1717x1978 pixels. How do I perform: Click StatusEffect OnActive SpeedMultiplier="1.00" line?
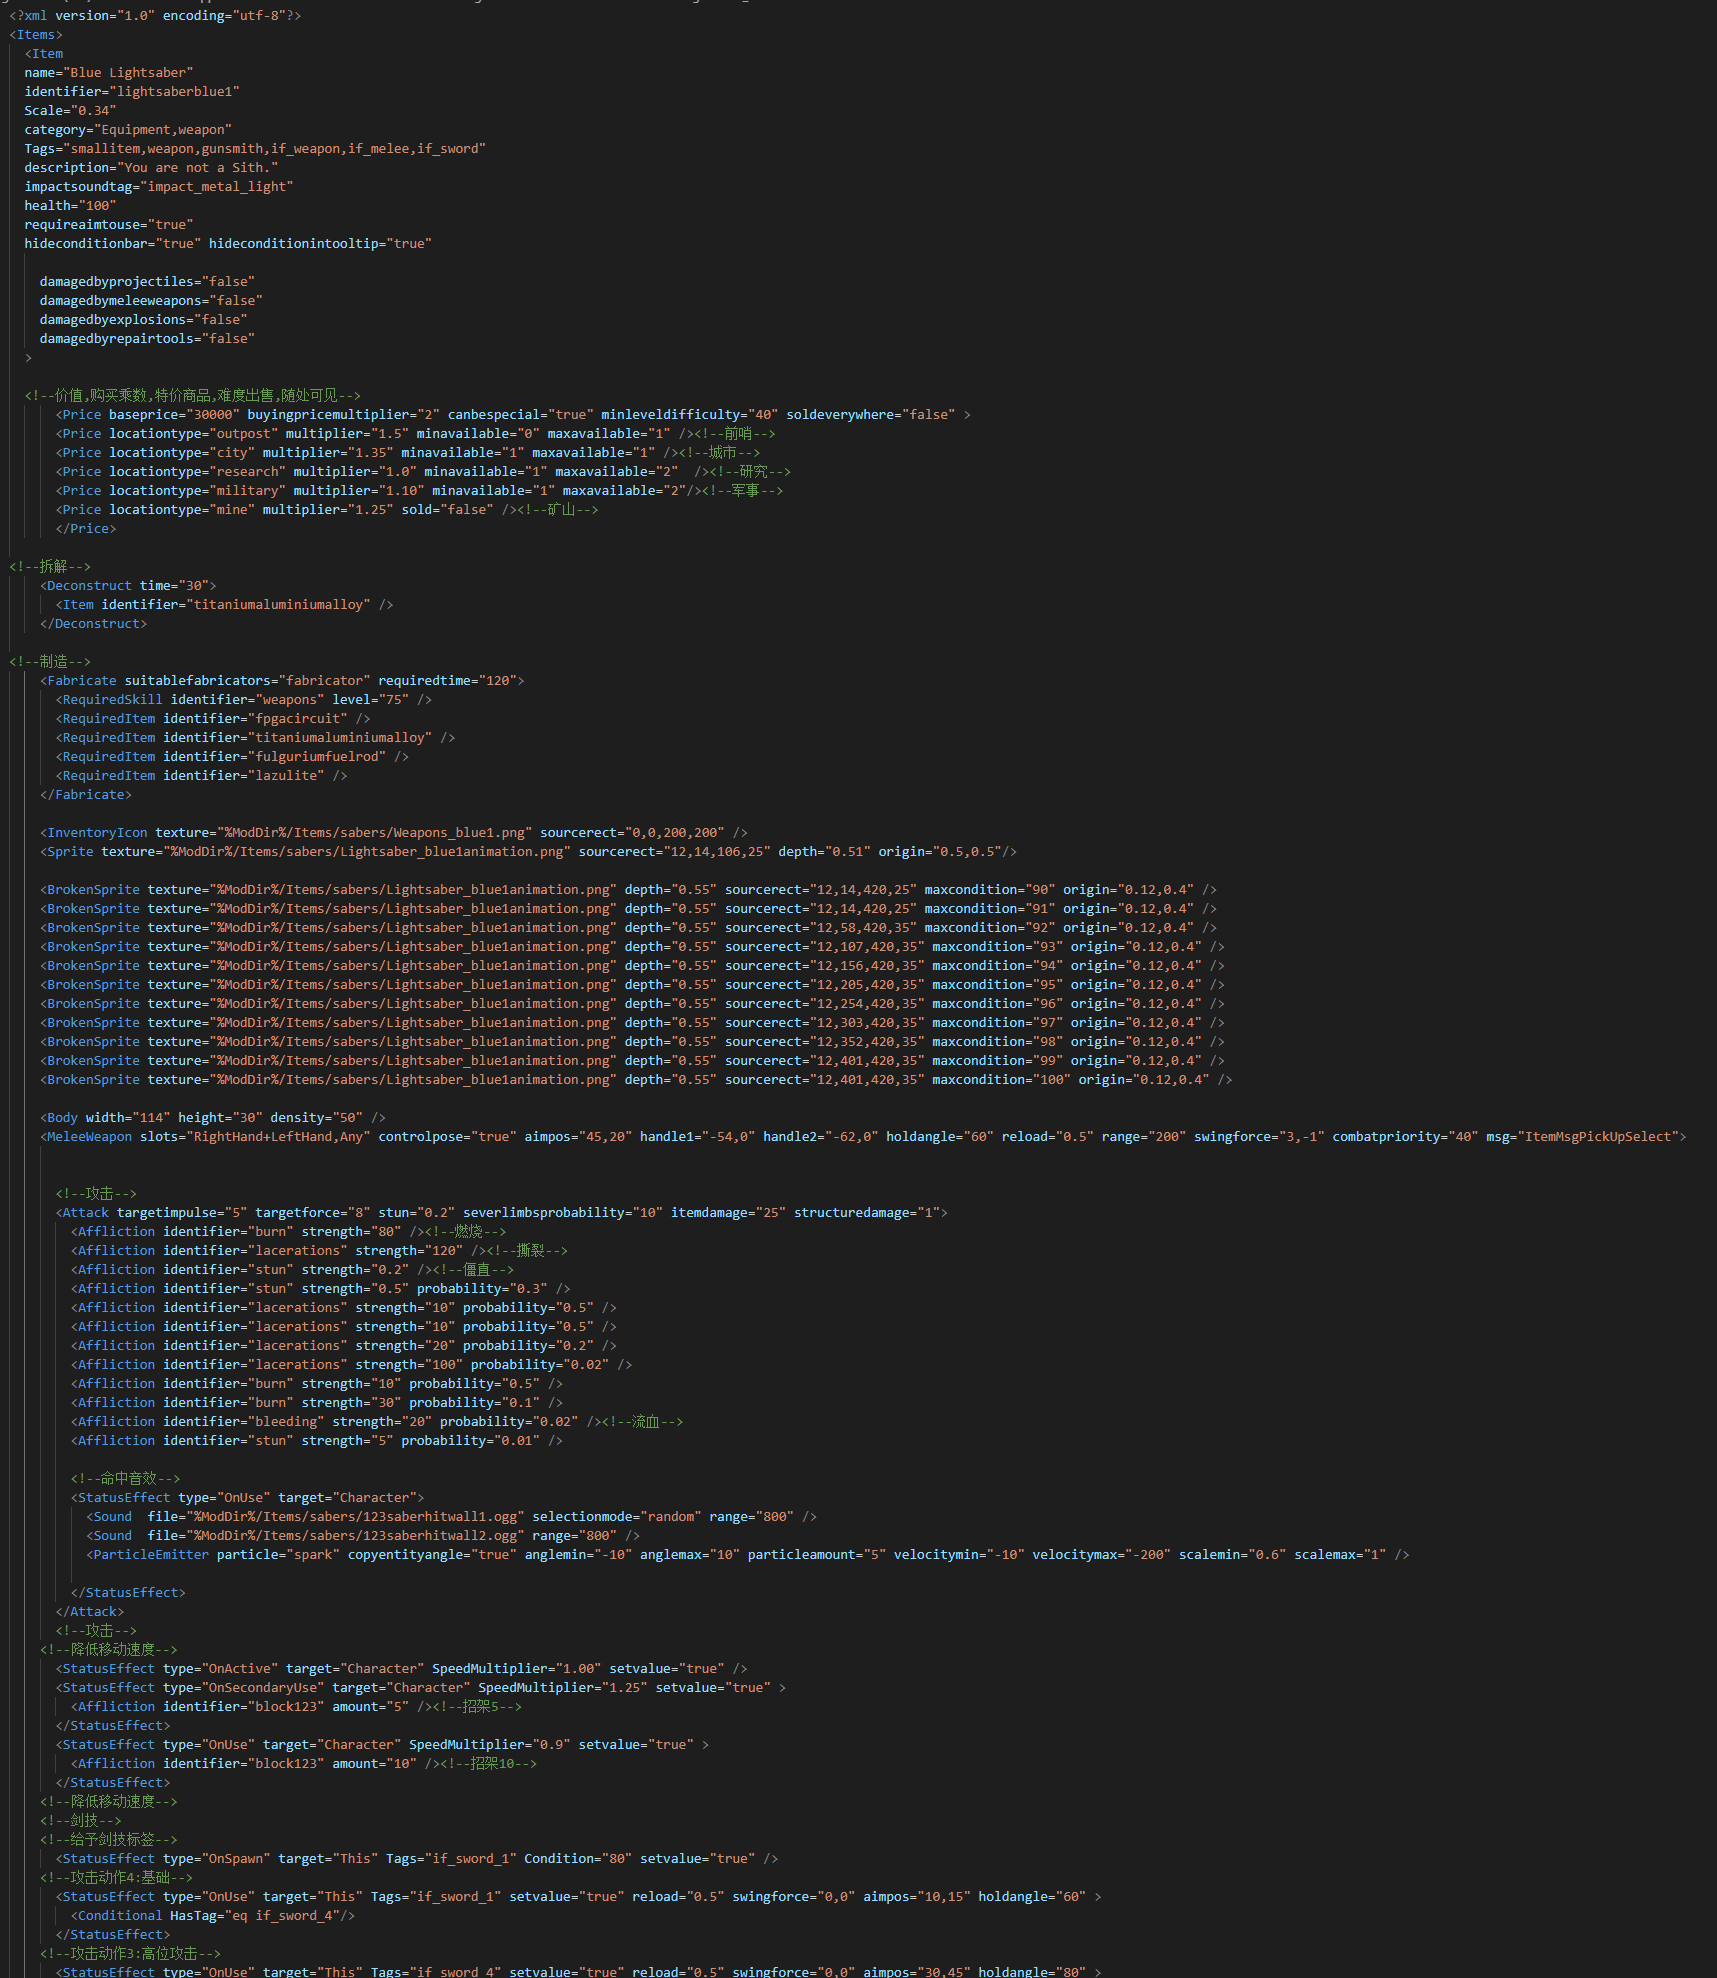(x=402, y=1669)
